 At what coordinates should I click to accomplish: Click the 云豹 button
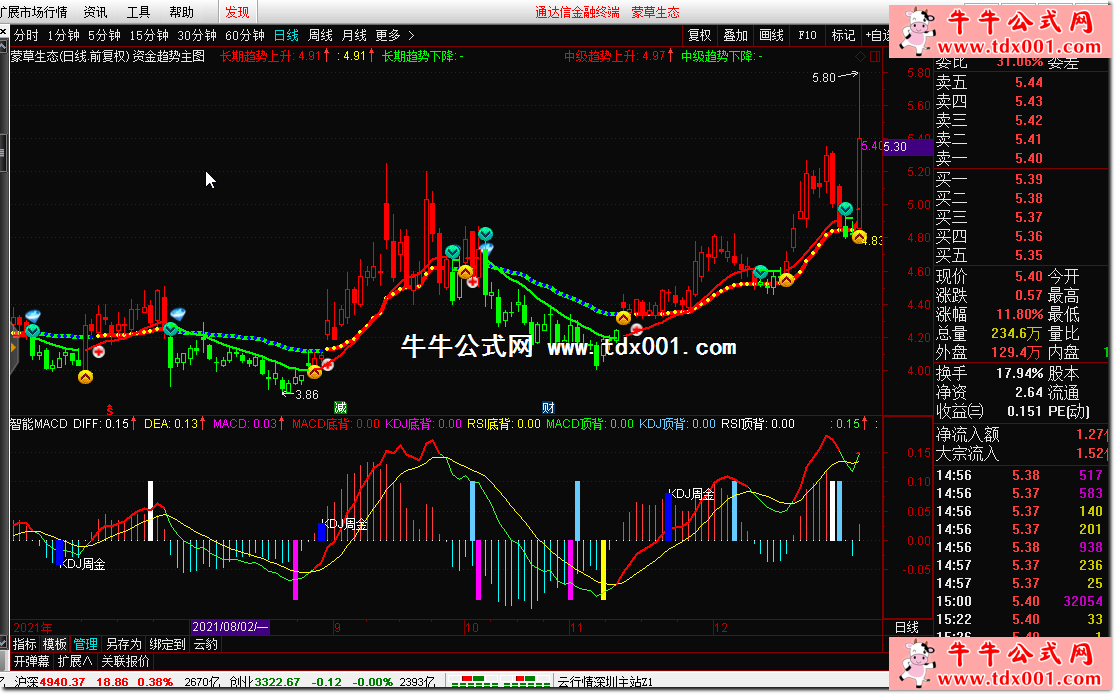click(x=205, y=644)
